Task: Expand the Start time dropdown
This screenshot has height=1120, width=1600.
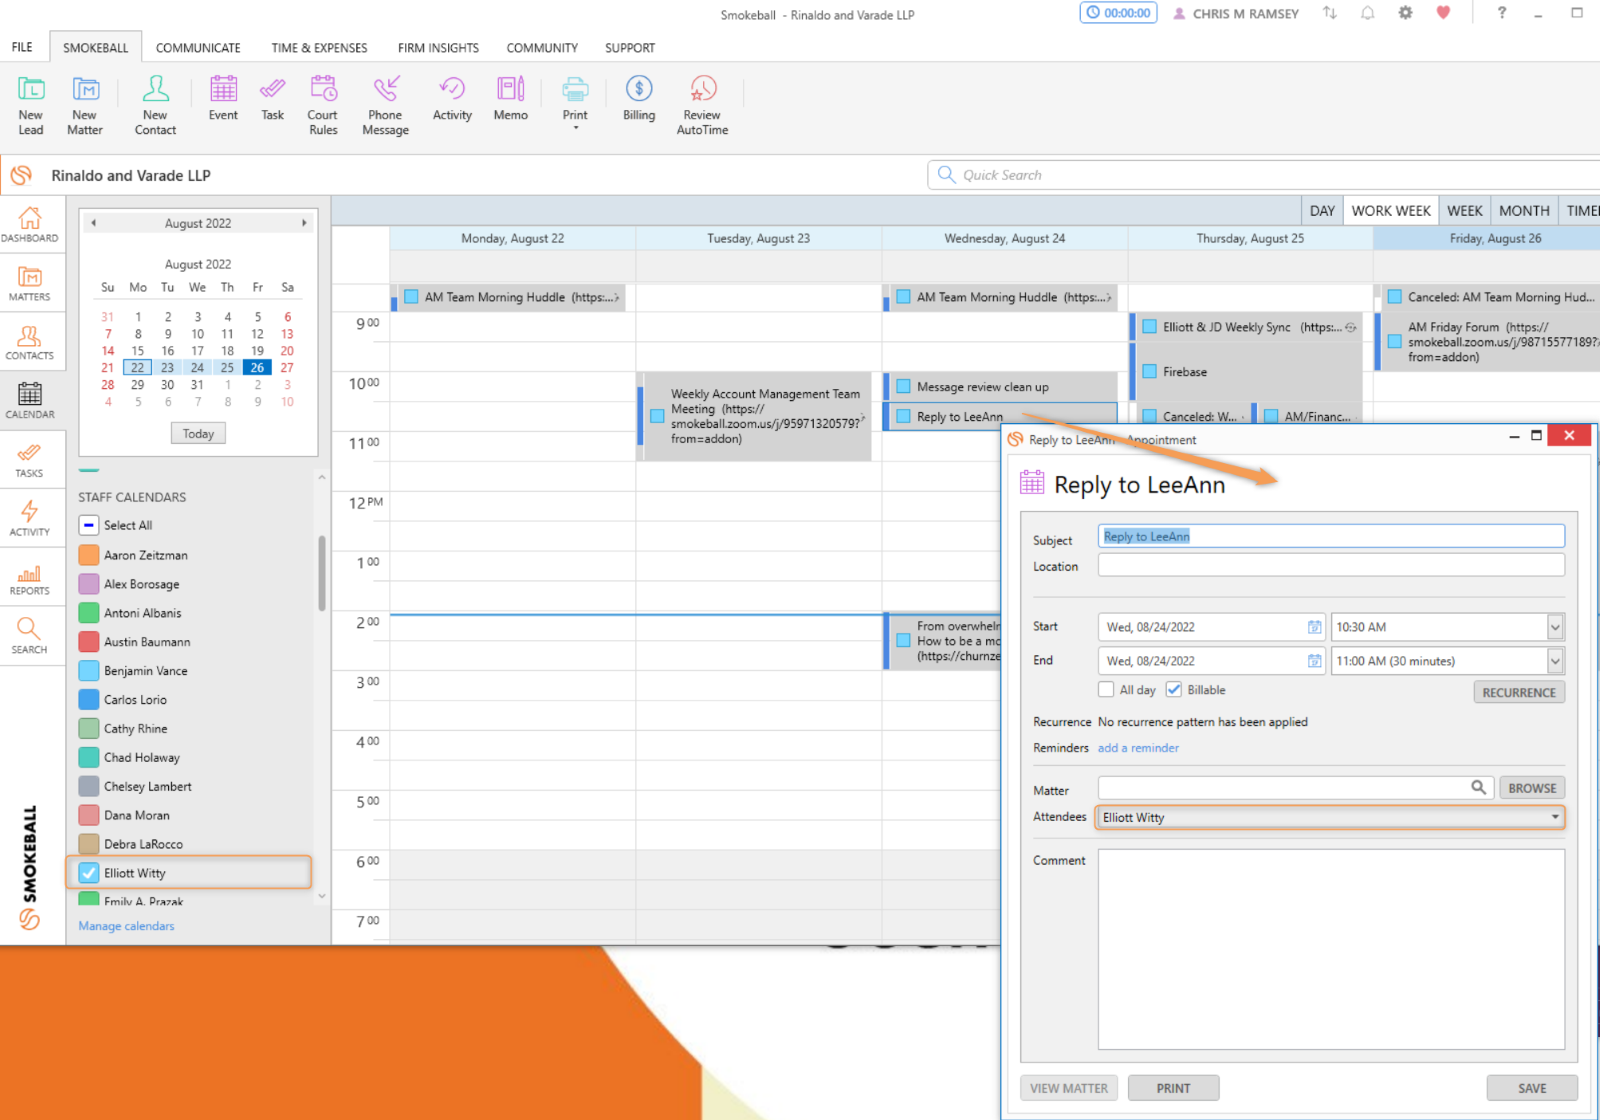Action: coord(1555,627)
